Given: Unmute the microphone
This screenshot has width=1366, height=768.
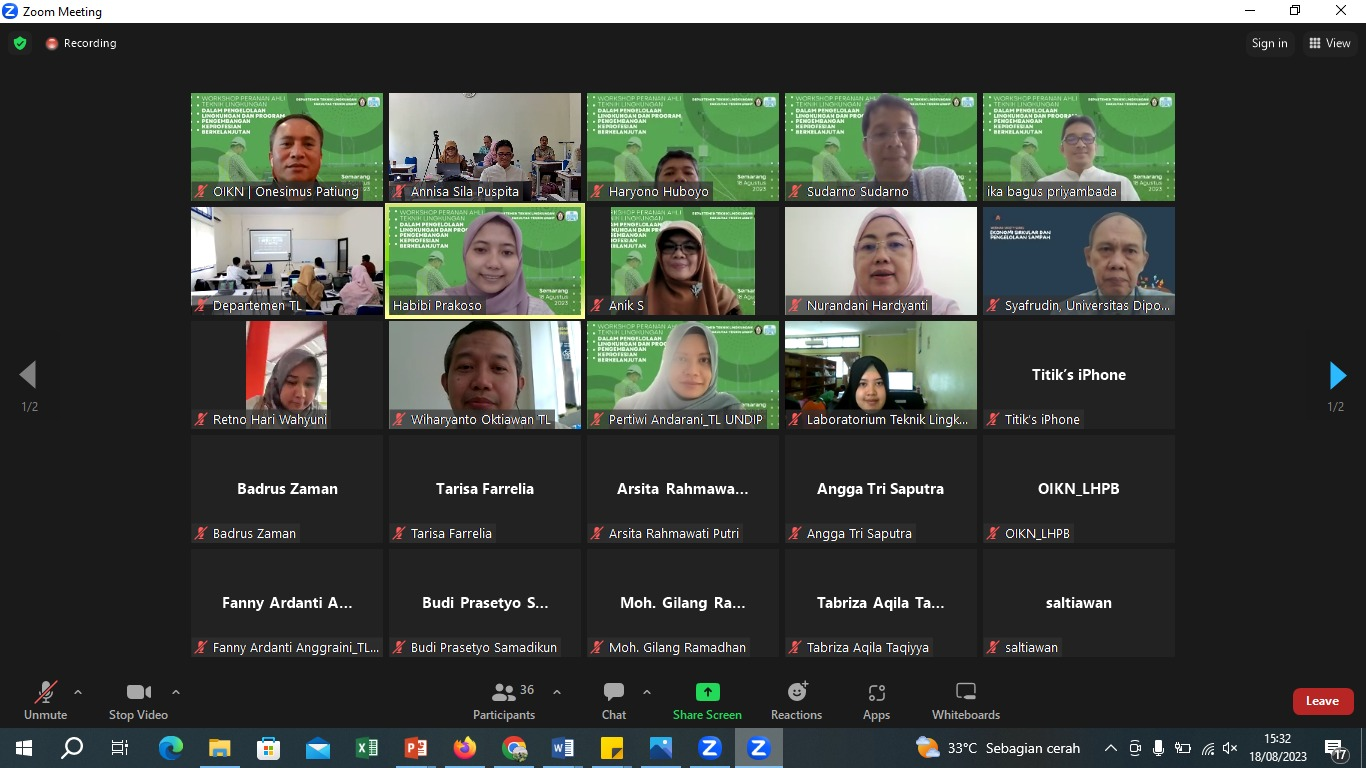Looking at the screenshot, I should tap(45, 700).
